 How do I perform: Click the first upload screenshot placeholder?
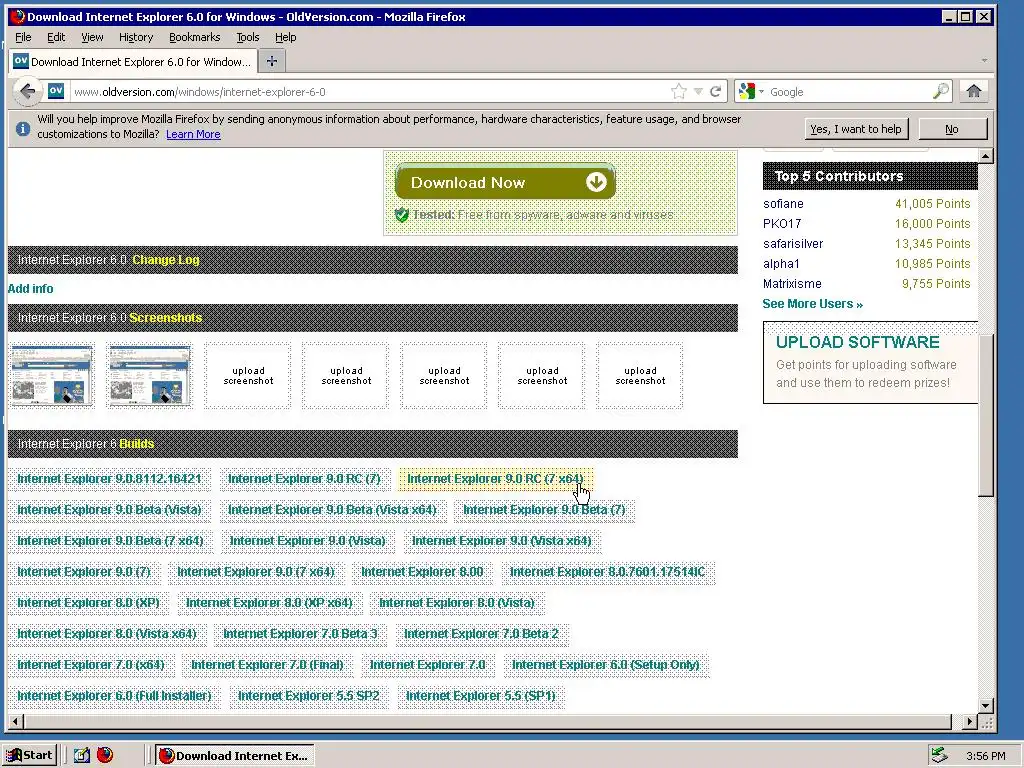[248, 376]
